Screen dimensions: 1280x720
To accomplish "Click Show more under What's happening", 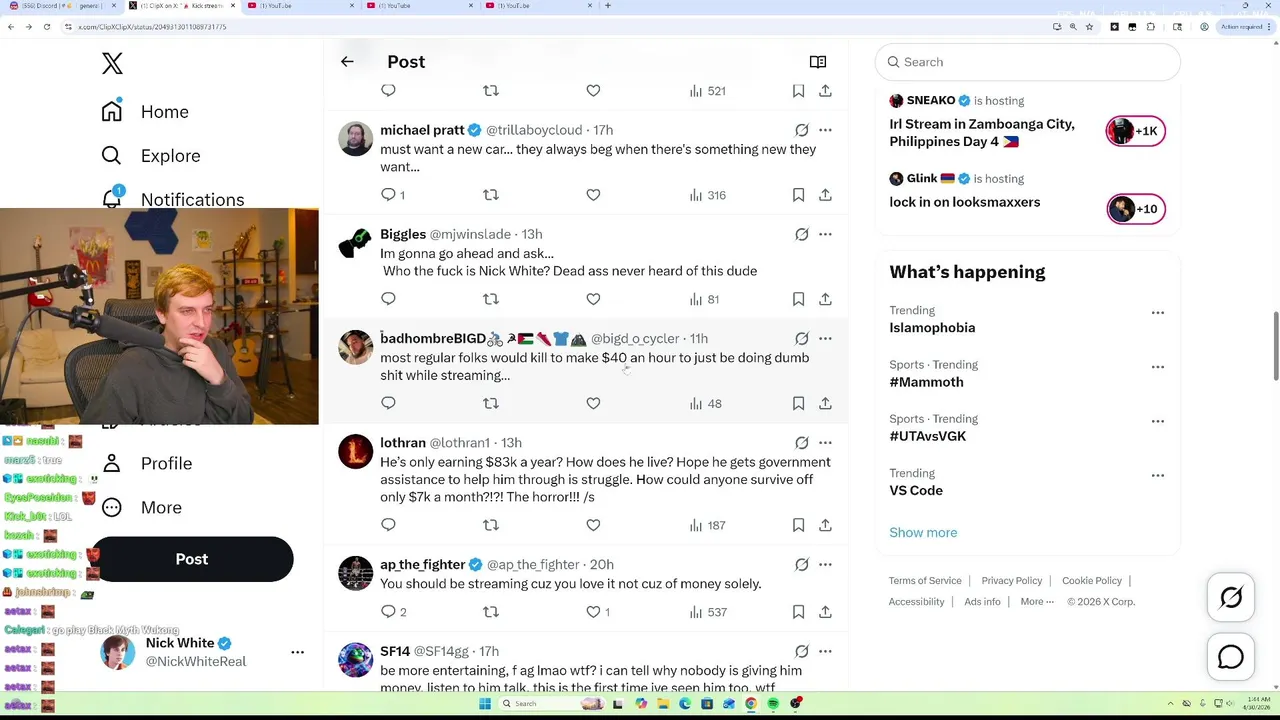I will pos(923,532).
